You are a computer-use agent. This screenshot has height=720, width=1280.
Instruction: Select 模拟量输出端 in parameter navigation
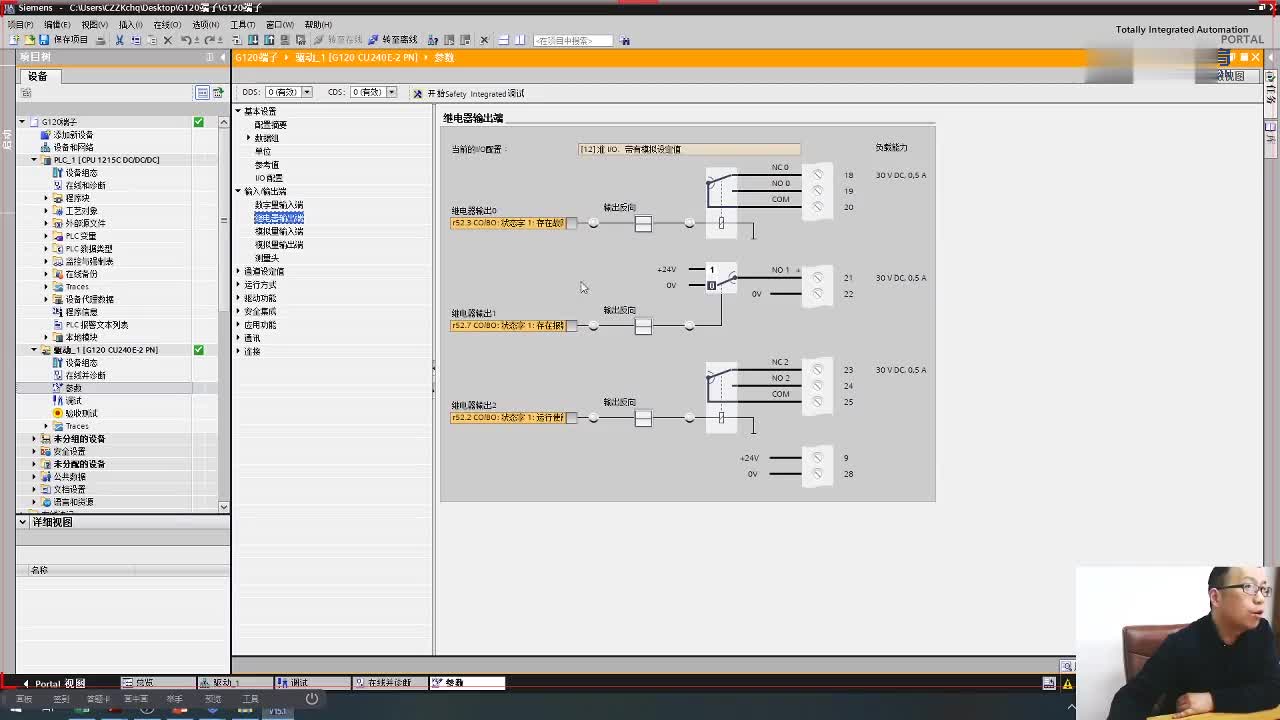[279, 245]
